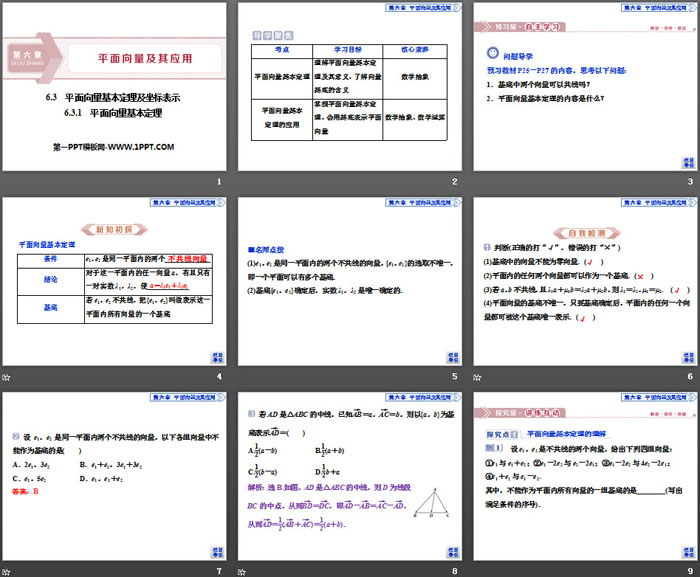This screenshot has width=700, height=577.
Task: Select slide 7 thumbnail with 答案: B
Action: click(x=114, y=477)
